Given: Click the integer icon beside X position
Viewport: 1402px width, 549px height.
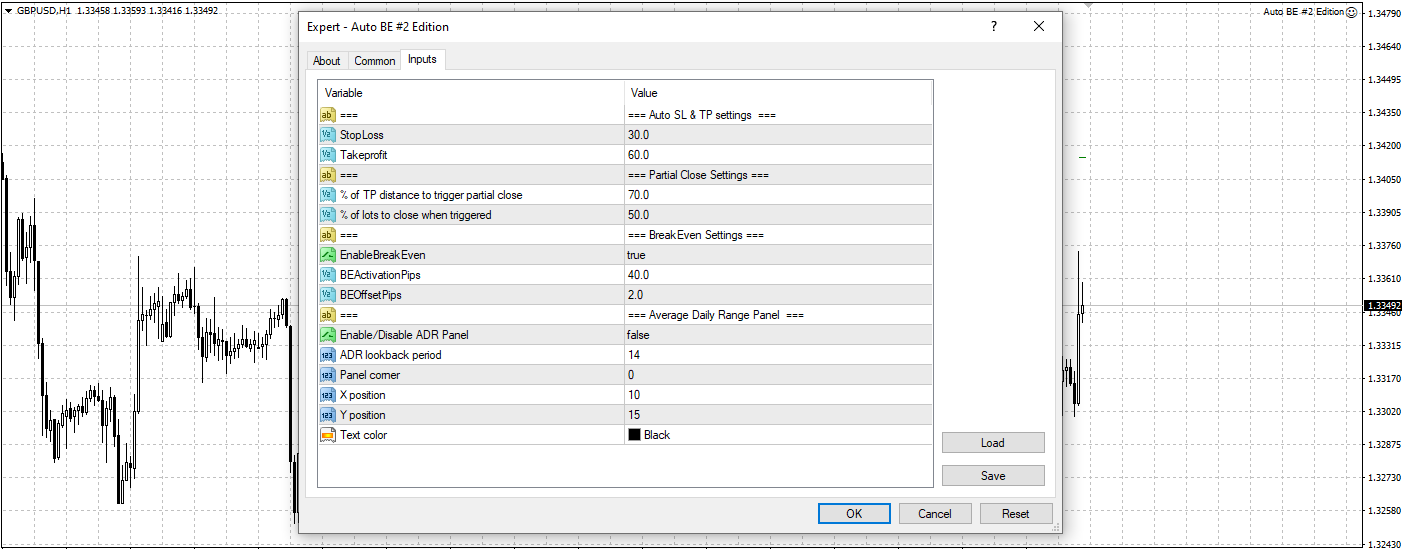Looking at the screenshot, I should [x=327, y=395].
